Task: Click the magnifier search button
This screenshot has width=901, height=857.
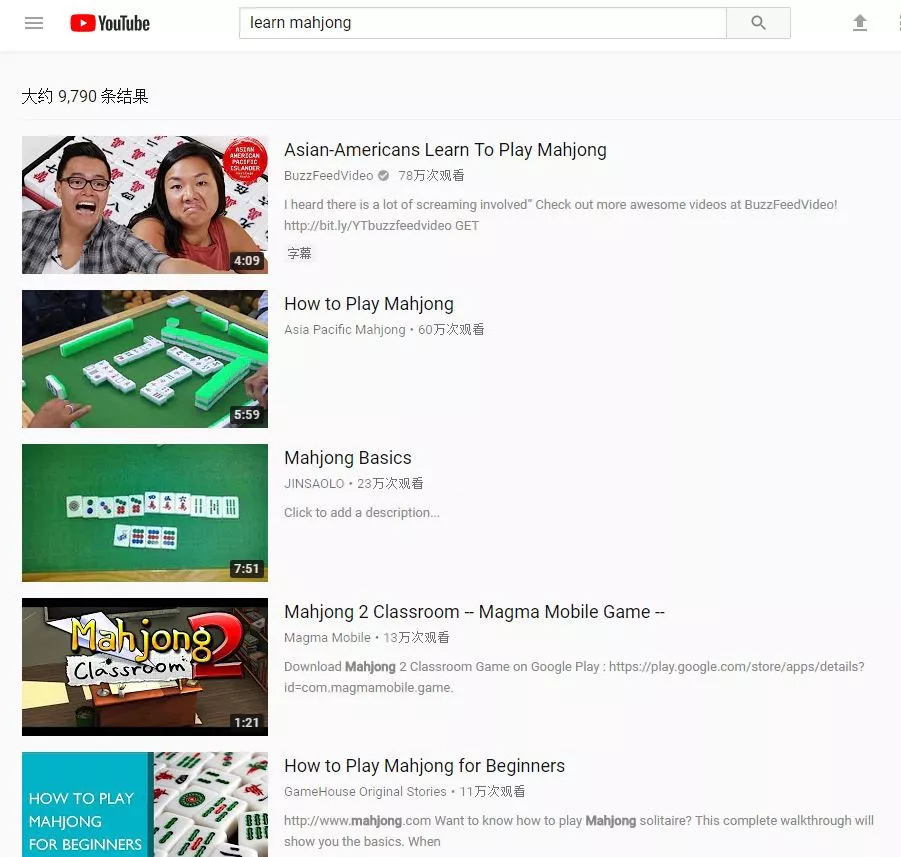Action: pyautogui.click(x=758, y=23)
